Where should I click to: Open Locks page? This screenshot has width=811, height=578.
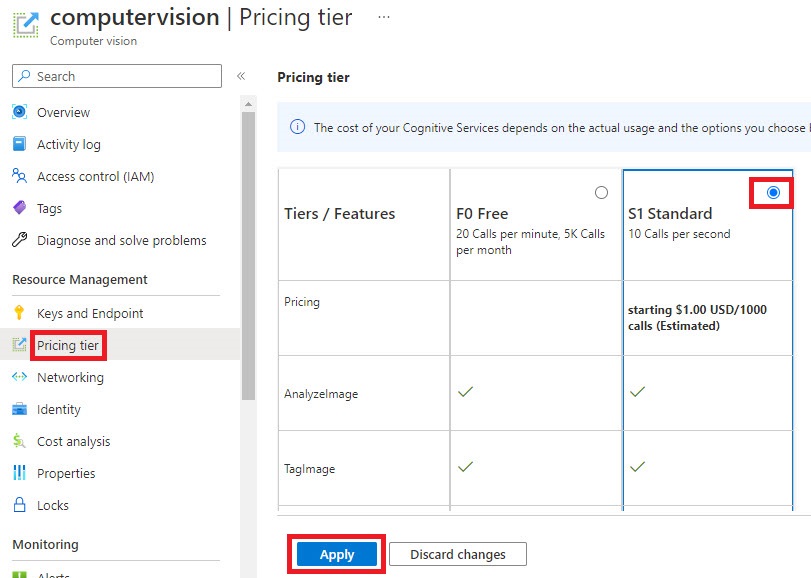(x=53, y=506)
